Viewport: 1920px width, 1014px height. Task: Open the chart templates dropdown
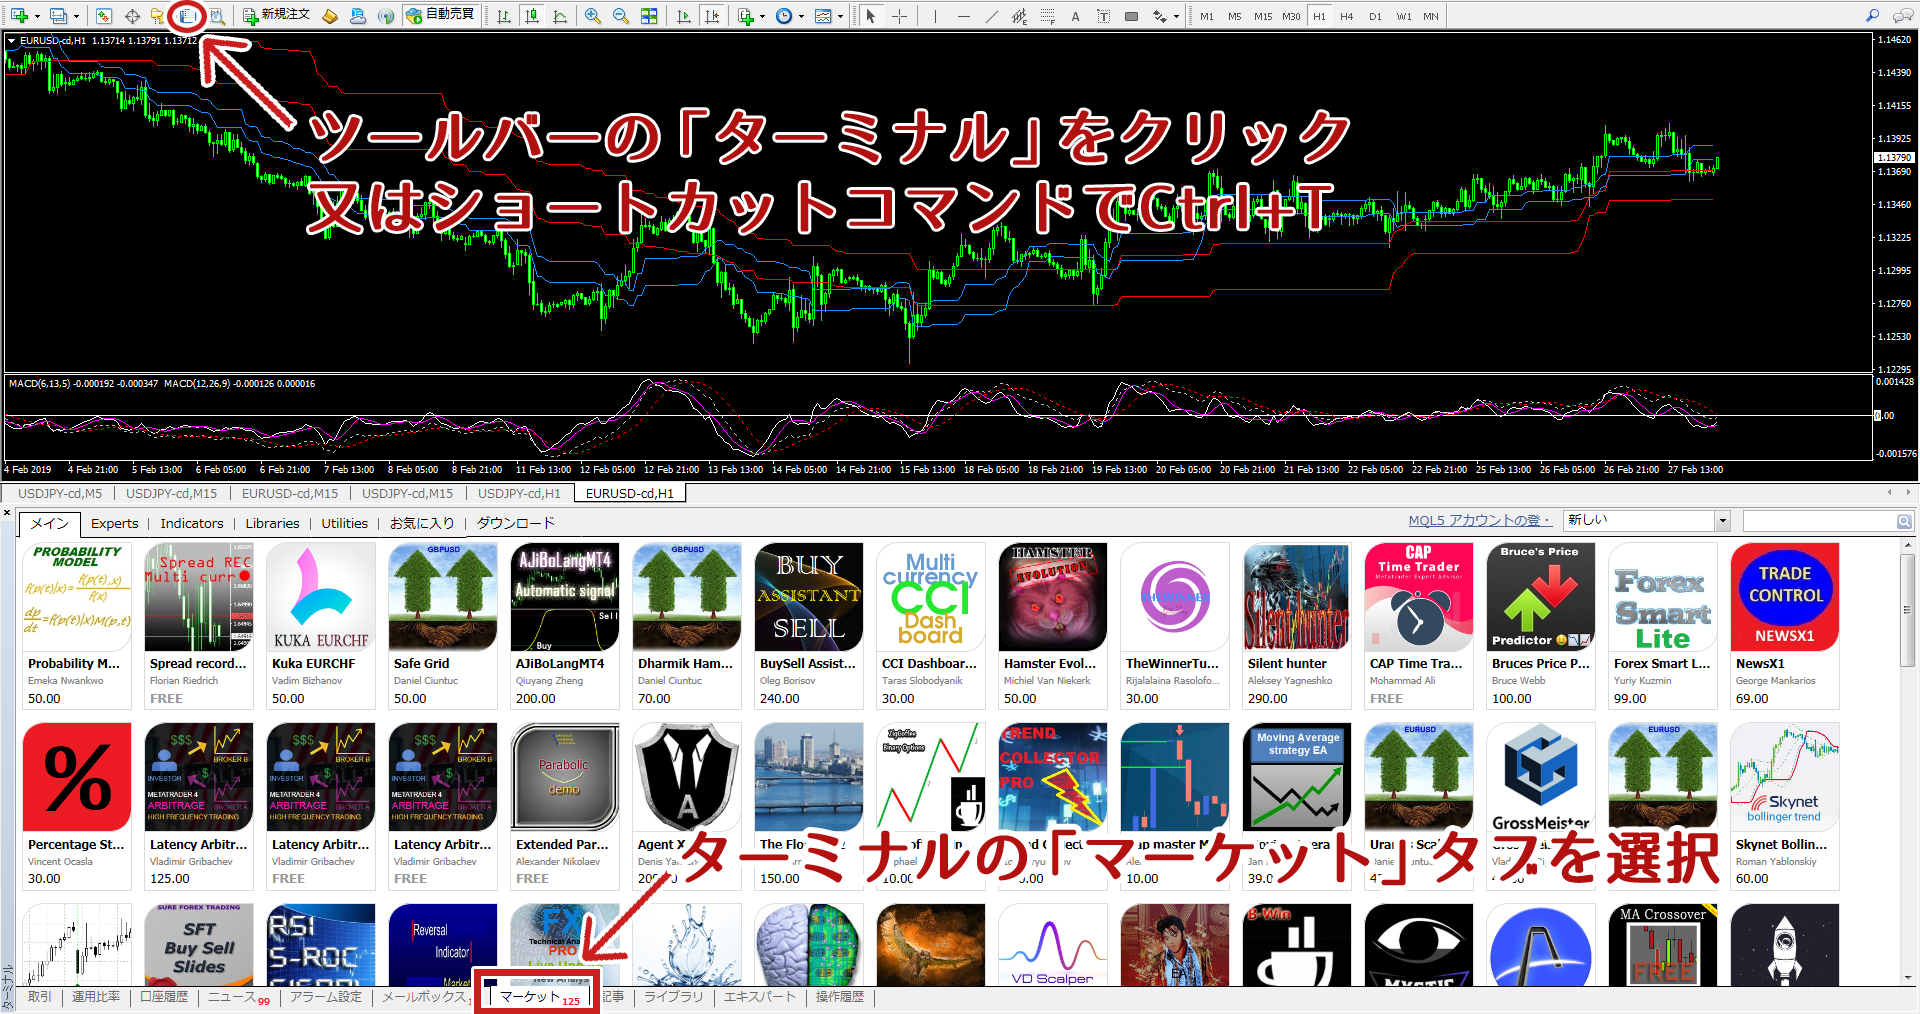[828, 16]
